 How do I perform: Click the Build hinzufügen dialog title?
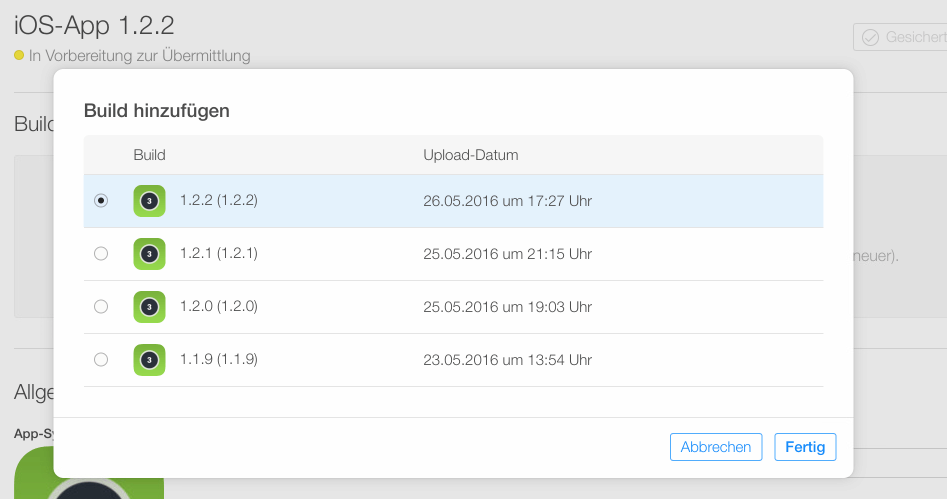click(x=157, y=111)
